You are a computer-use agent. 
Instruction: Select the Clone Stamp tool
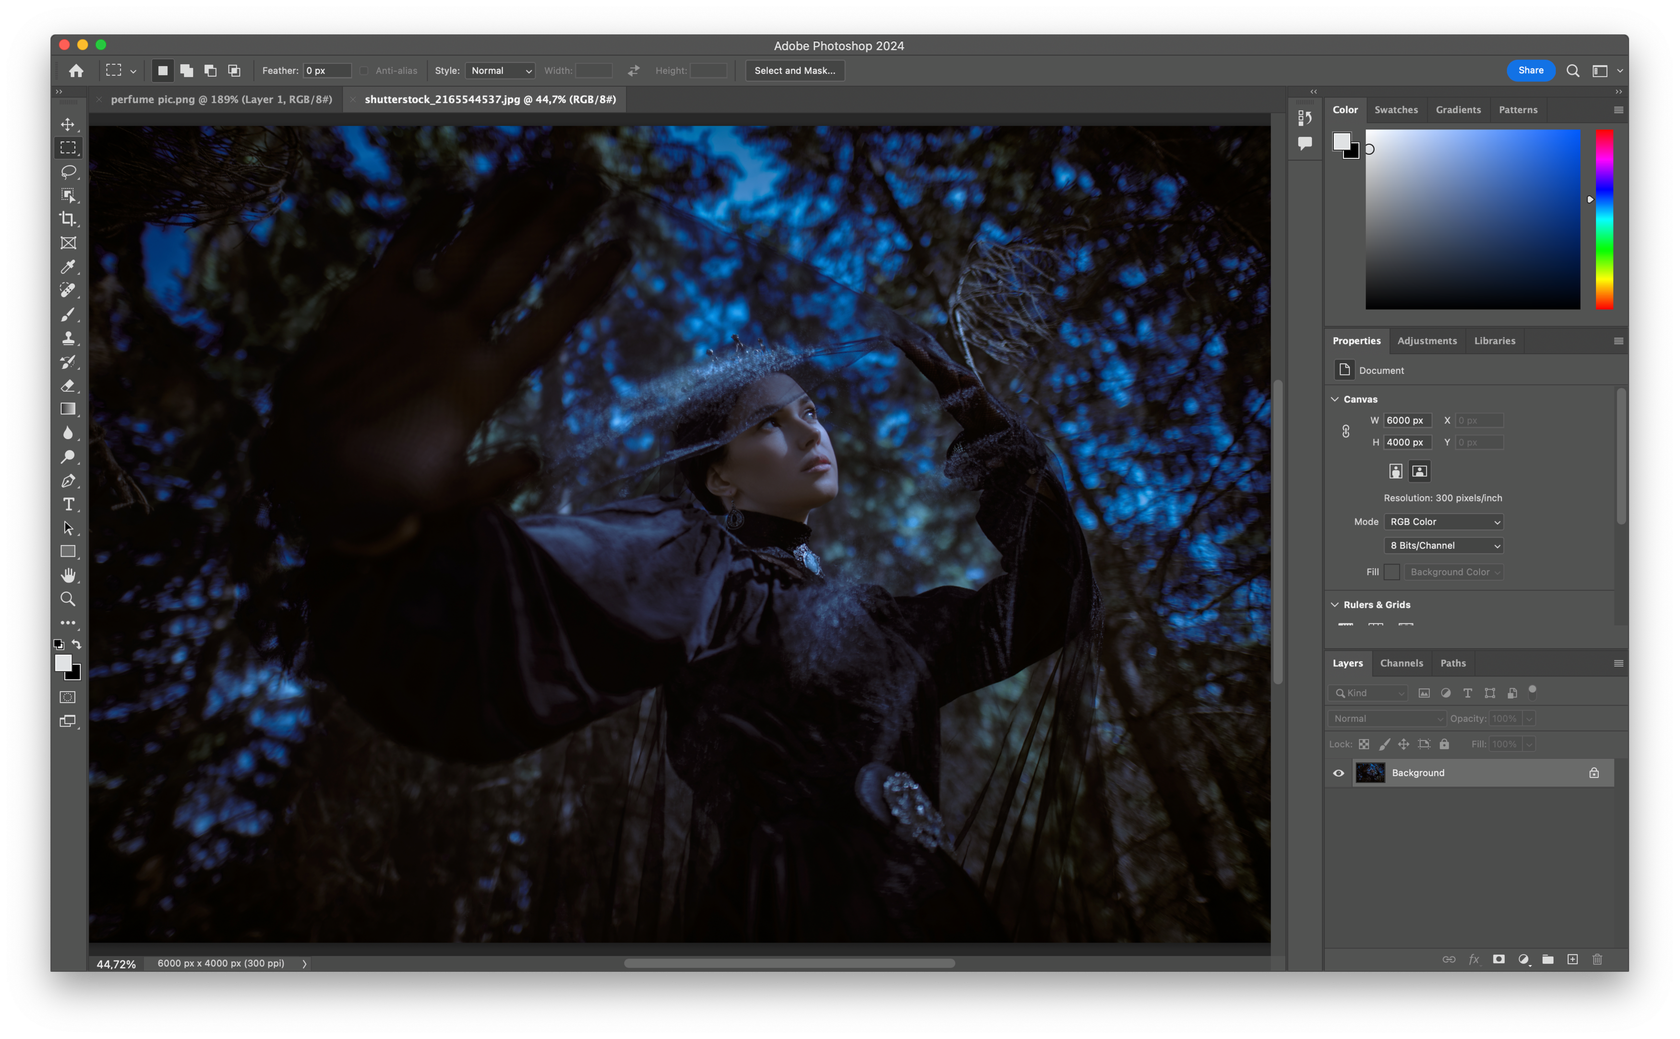(x=68, y=338)
